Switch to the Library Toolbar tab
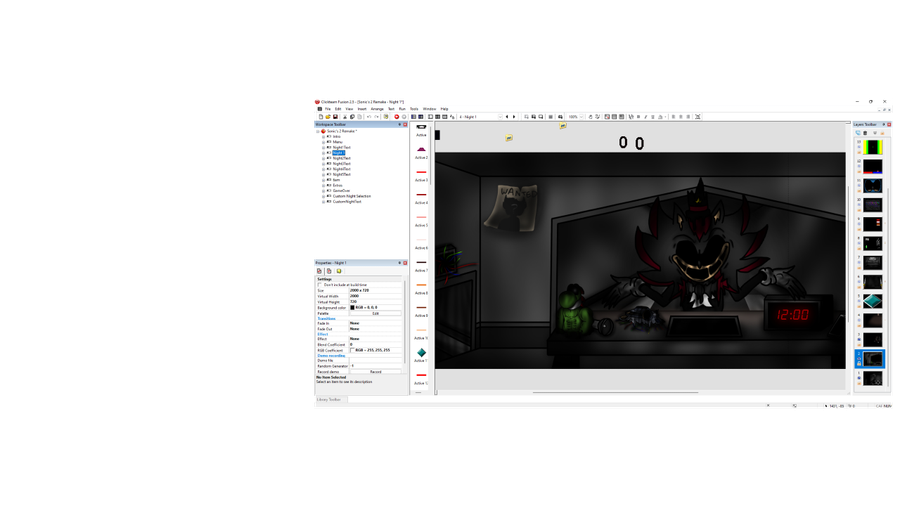Image resolution: width=900 pixels, height=506 pixels. (x=329, y=399)
